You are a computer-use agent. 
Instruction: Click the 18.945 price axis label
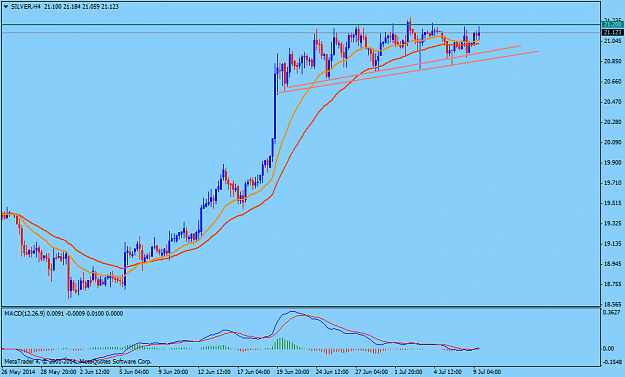pos(613,264)
